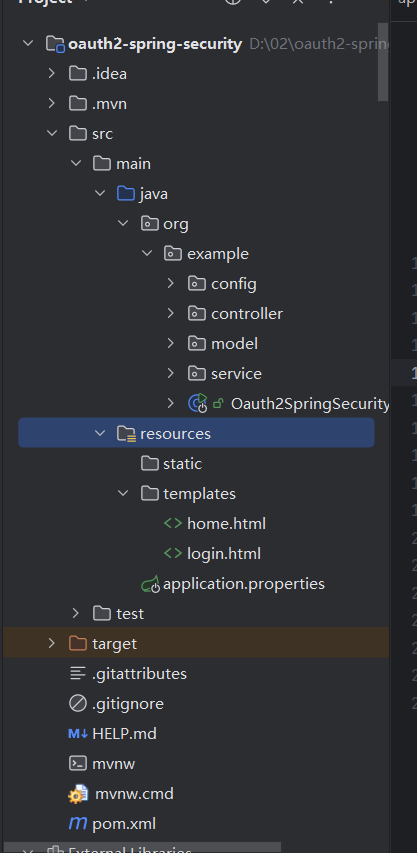Expand the service package chevron
The width and height of the screenshot is (417, 853).
(x=171, y=373)
